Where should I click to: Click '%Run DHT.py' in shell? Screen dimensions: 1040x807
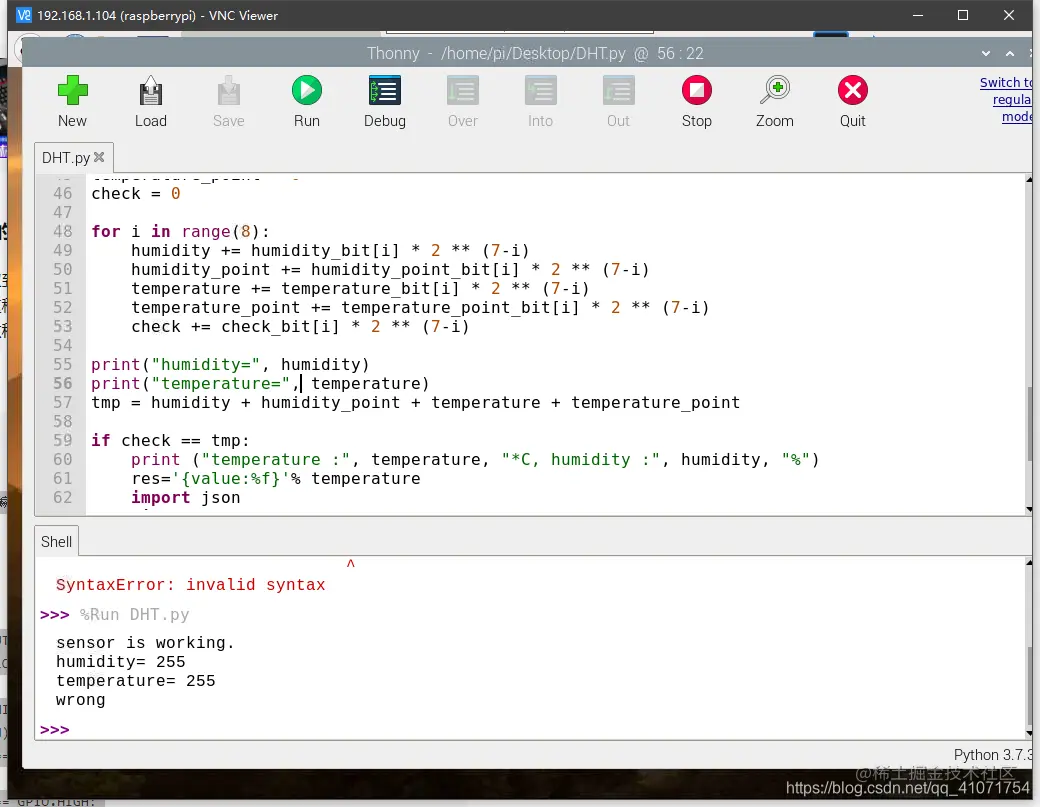tap(135, 615)
